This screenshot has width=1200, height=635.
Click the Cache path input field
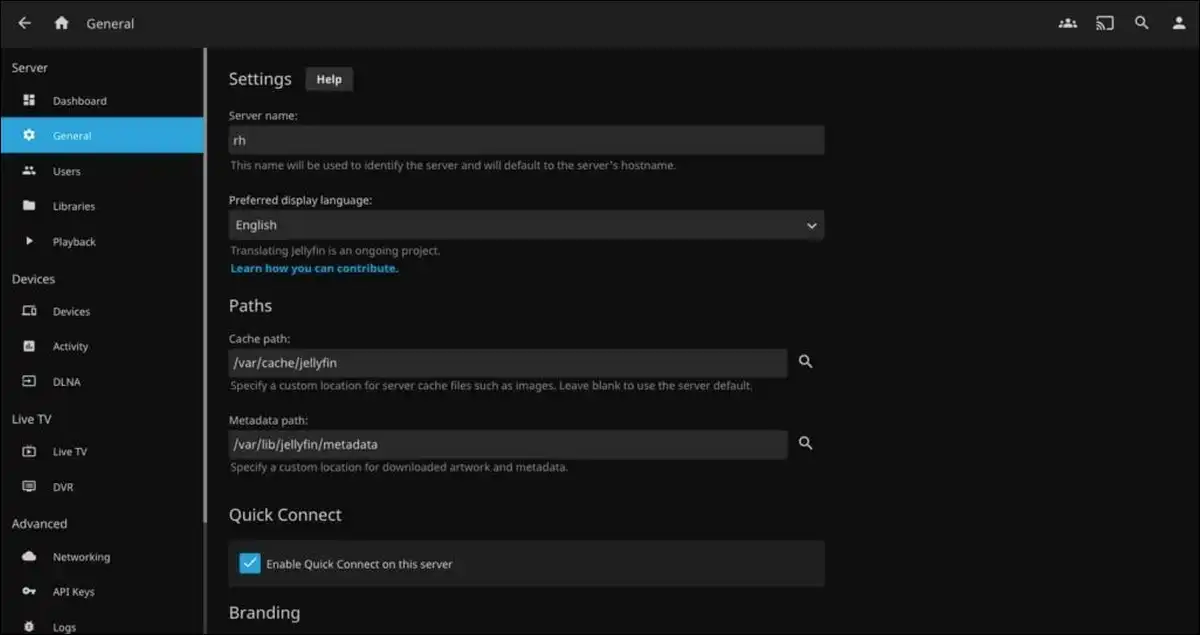tap(508, 362)
